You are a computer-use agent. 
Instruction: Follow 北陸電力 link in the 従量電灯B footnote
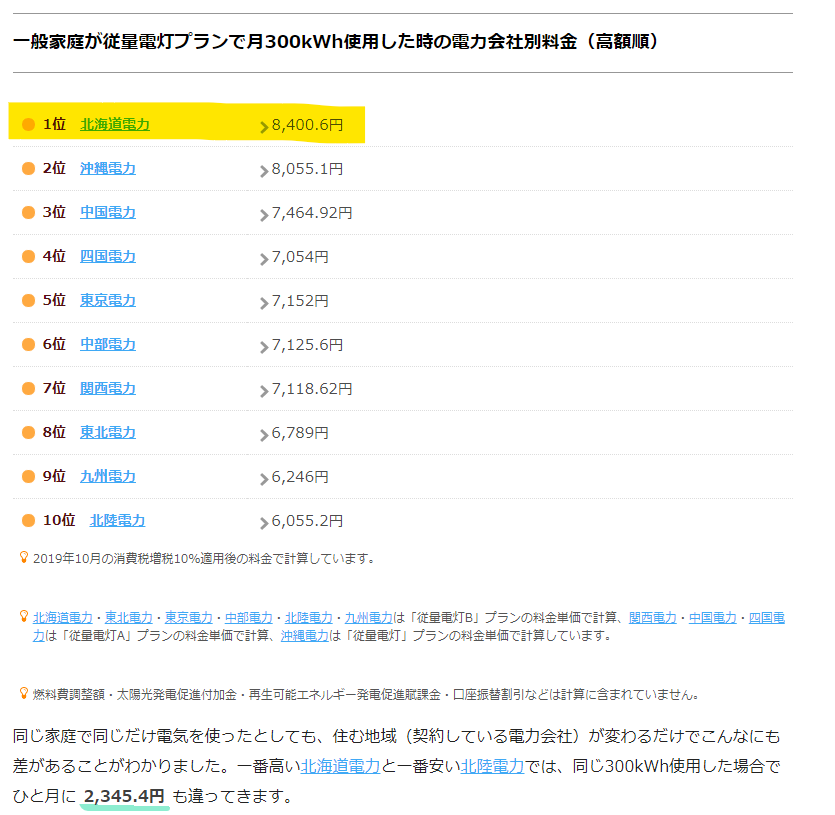(x=308, y=617)
